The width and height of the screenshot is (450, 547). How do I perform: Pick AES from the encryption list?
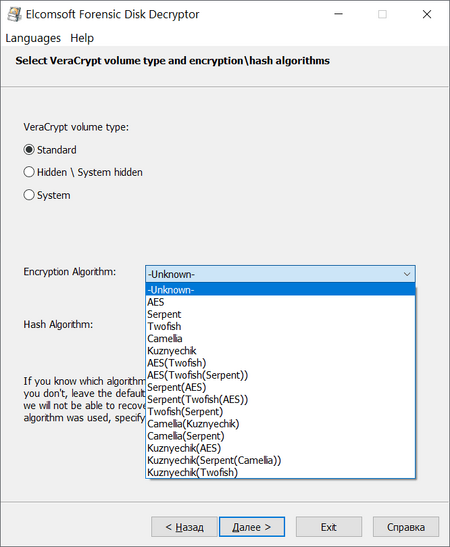pyautogui.click(x=280, y=302)
